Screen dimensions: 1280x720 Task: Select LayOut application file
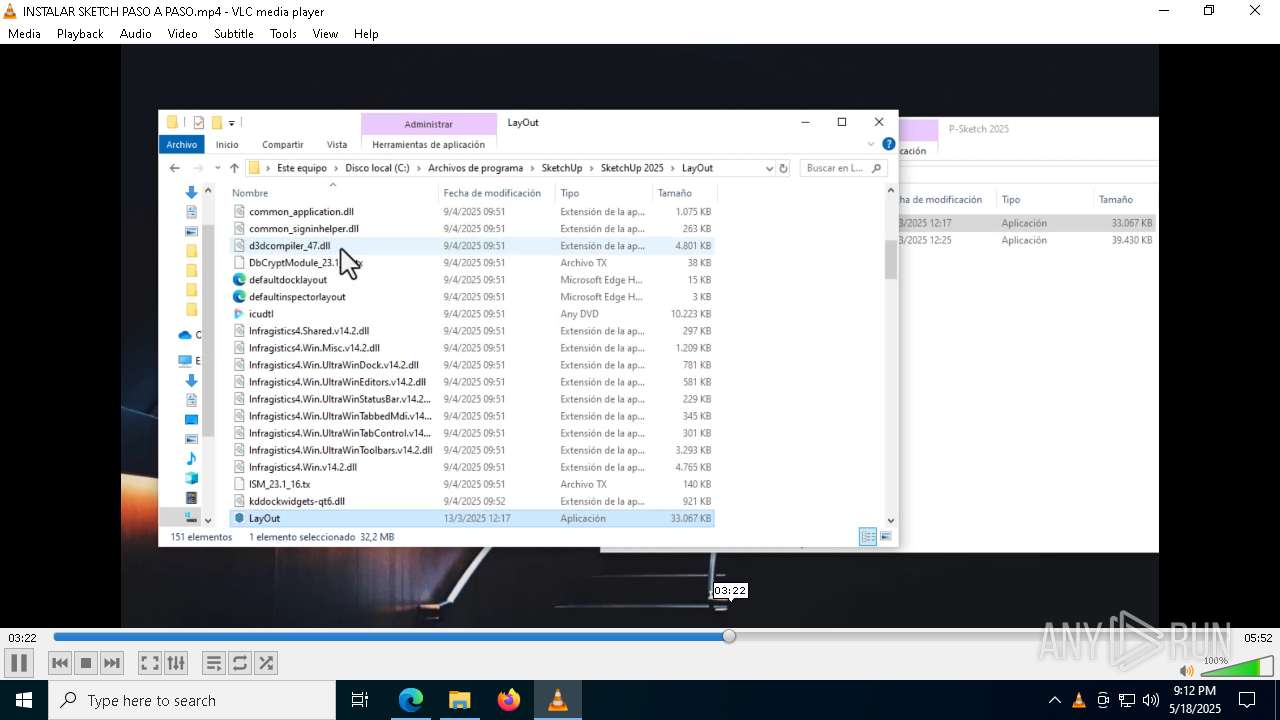[x=472, y=519]
